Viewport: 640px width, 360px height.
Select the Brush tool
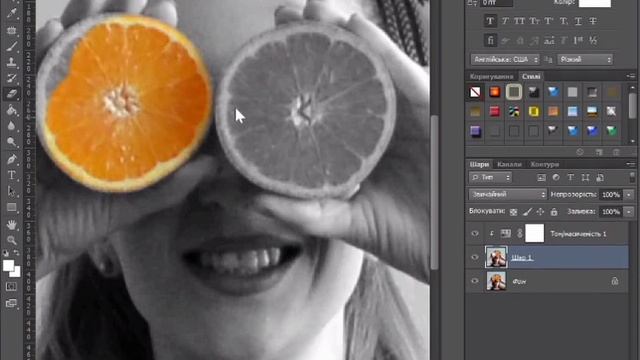point(11,46)
